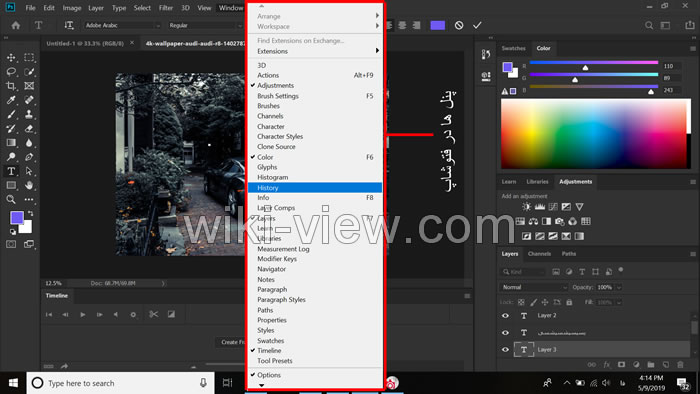This screenshot has width=700, height=394.
Task: Cancel current text edits
Action: pos(459,25)
